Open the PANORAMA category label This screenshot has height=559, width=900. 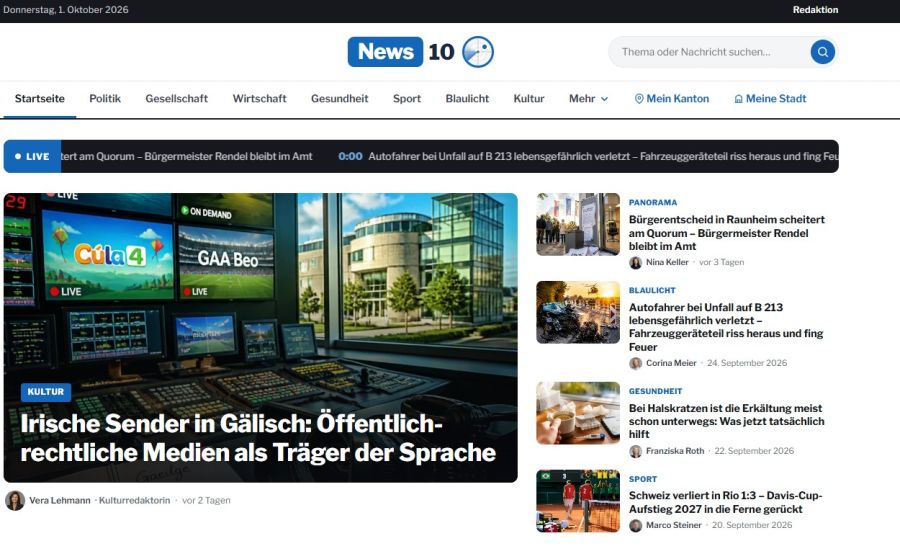click(653, 203)
